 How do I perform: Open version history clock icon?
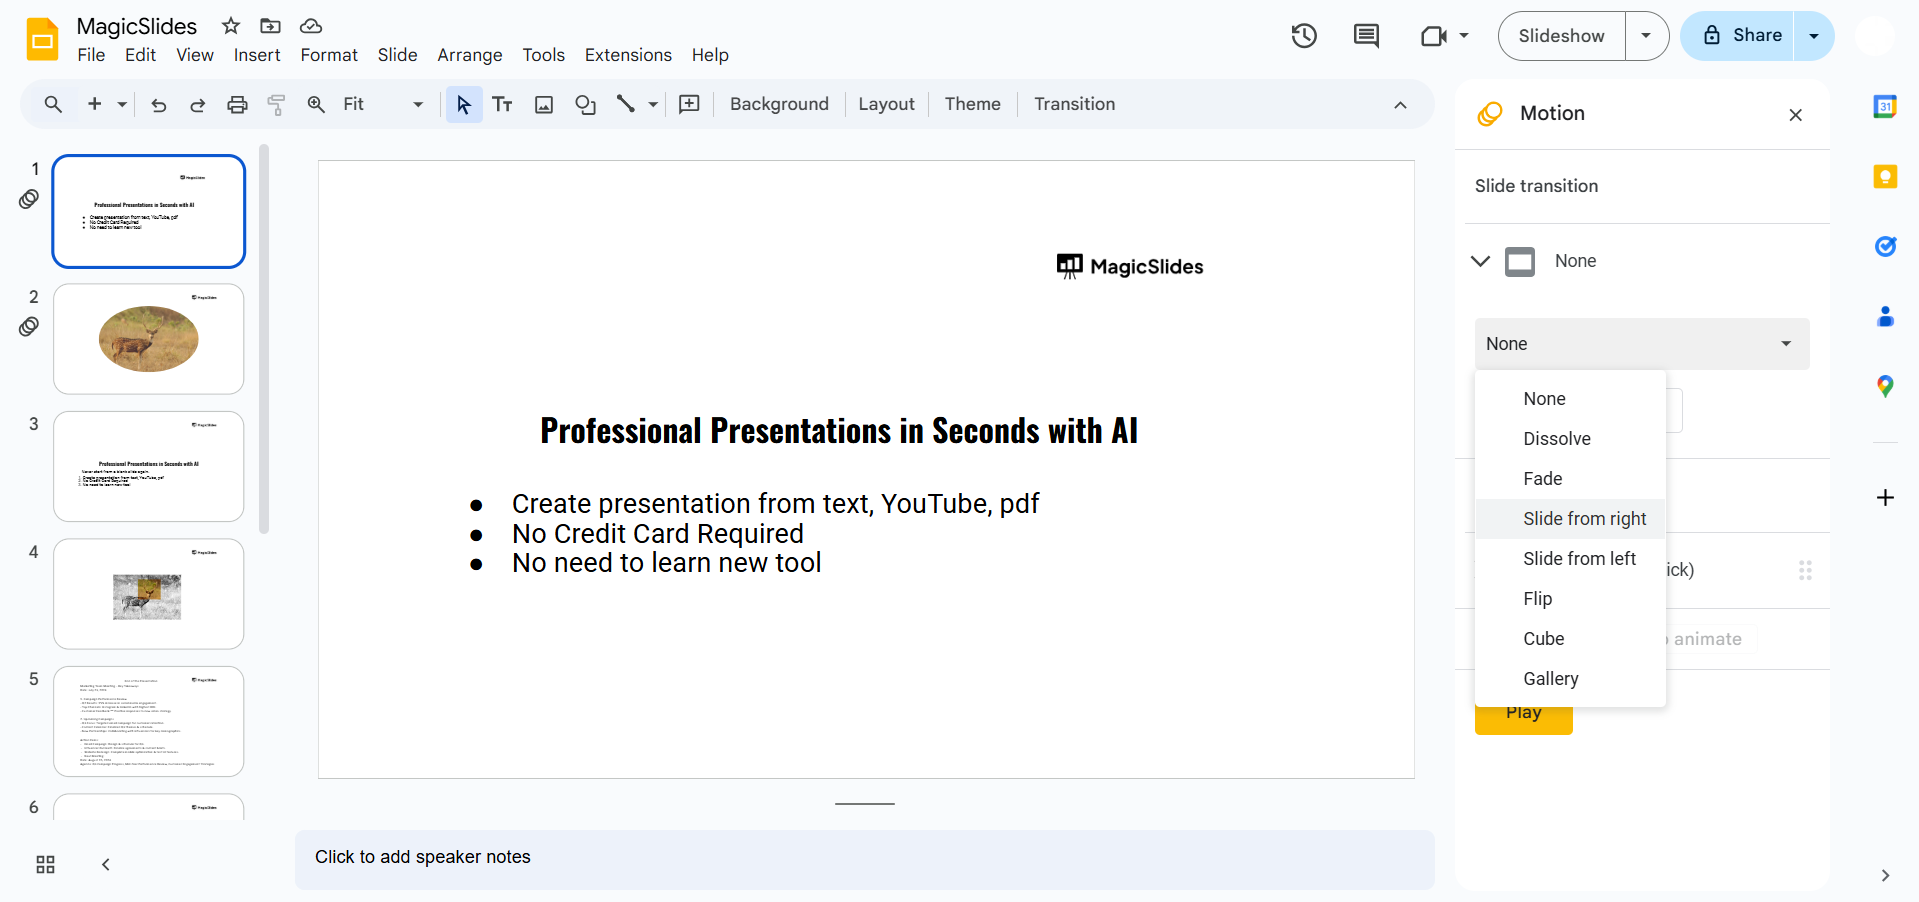pos(1304,36)
